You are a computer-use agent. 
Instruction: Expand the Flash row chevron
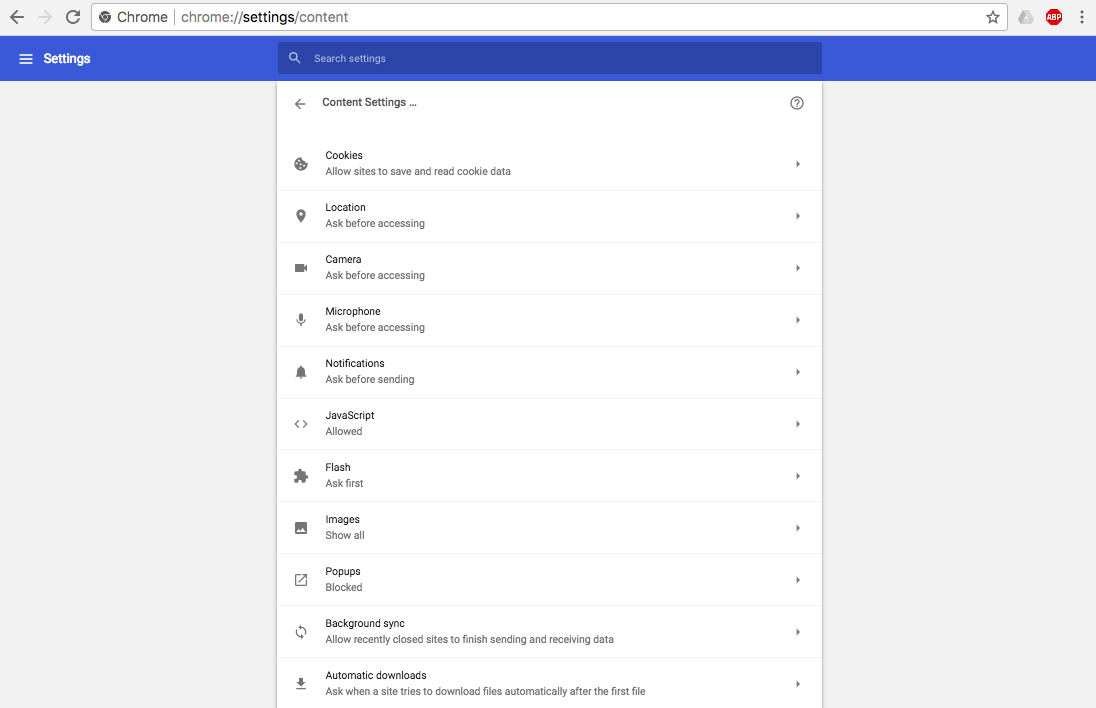point(798,476)
